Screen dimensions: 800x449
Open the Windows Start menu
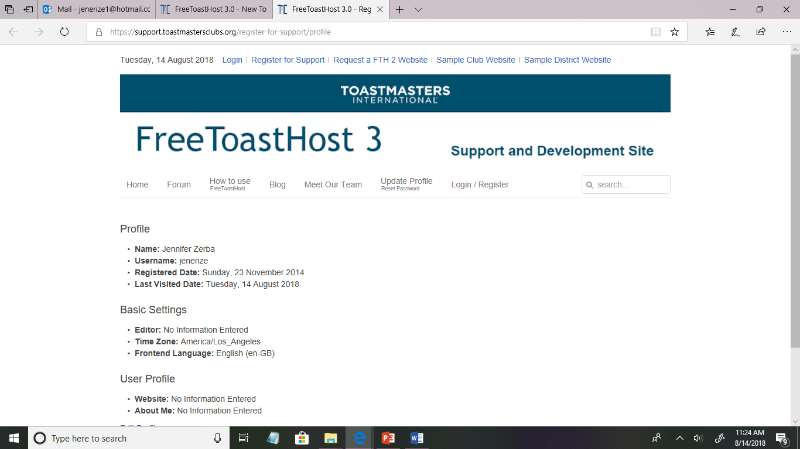(14, 438)
